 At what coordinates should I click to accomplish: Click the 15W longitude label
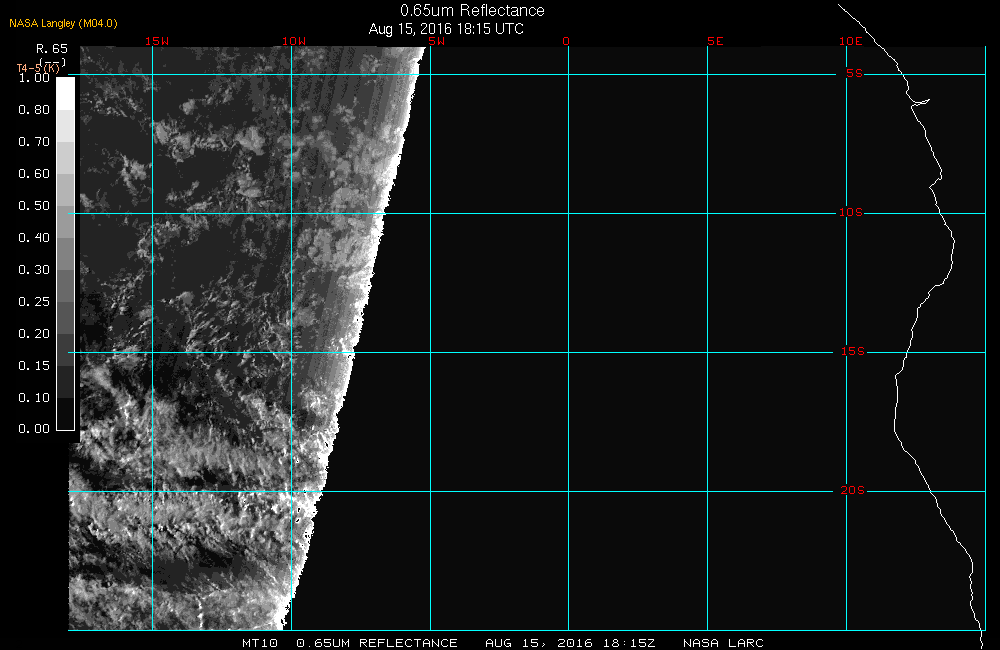coord(157,41)
